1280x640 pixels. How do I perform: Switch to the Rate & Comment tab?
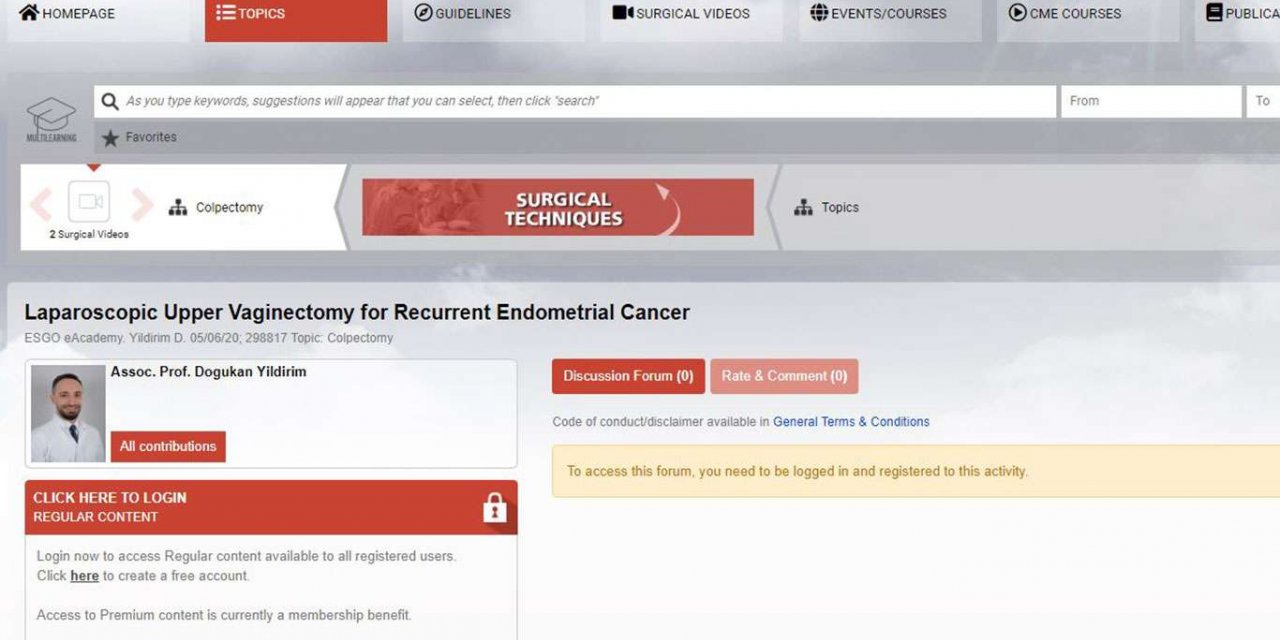coord(784,376)
